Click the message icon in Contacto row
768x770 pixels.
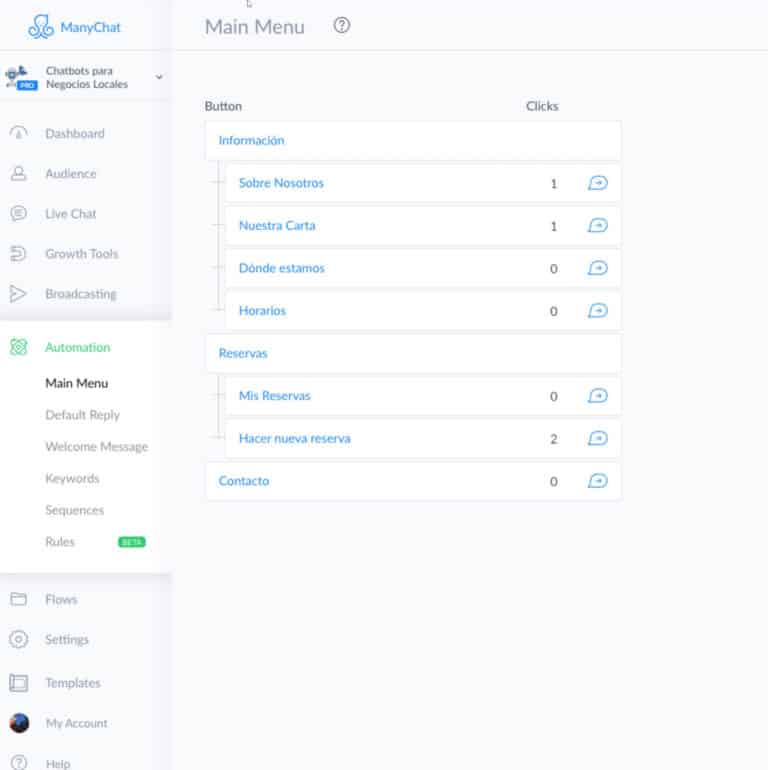[x=597, y=481]
